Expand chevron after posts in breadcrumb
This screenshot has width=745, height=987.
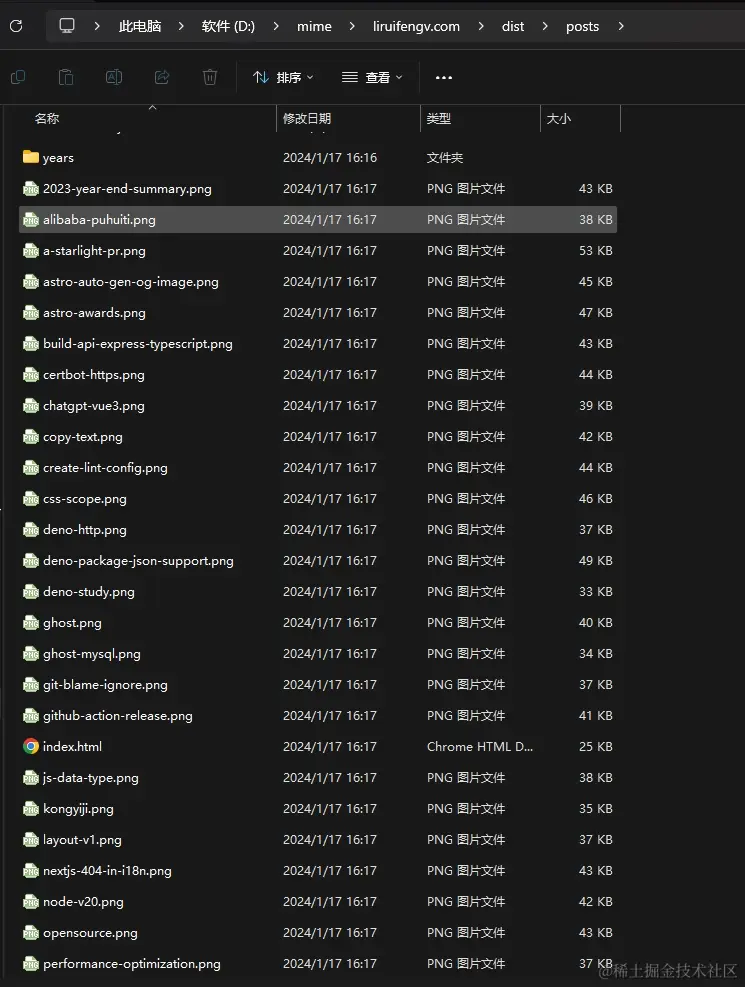point(621,26)
